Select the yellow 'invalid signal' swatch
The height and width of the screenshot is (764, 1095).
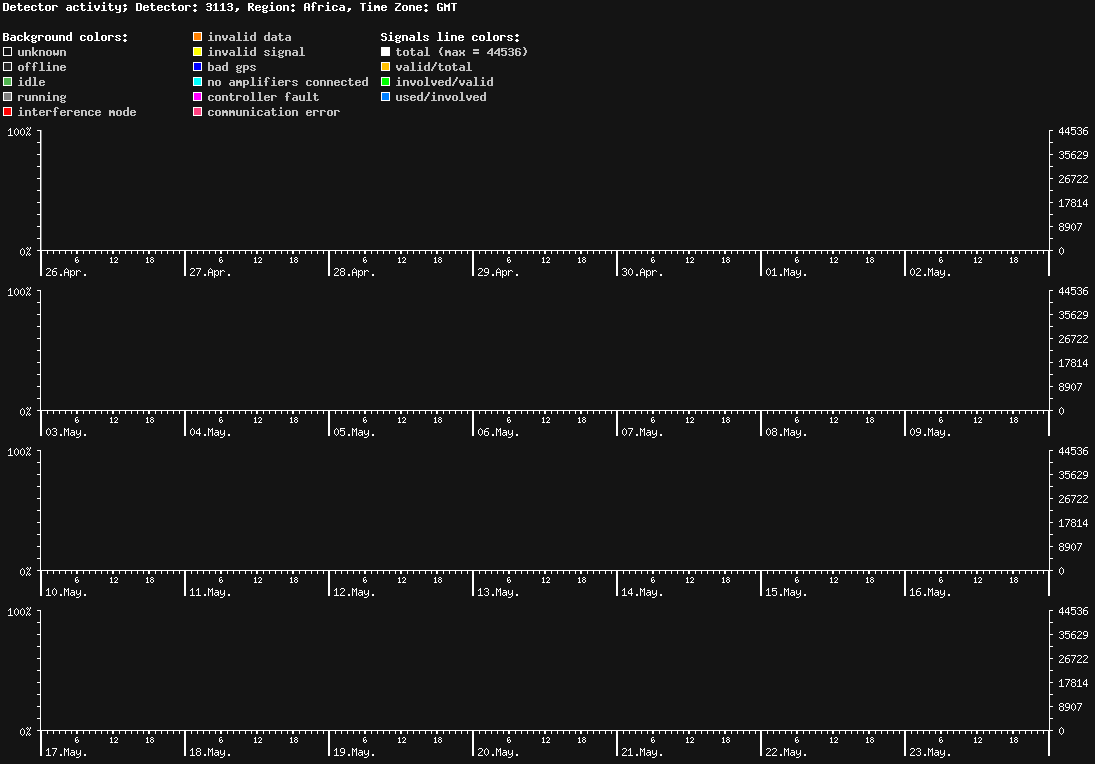coord(198,52)
